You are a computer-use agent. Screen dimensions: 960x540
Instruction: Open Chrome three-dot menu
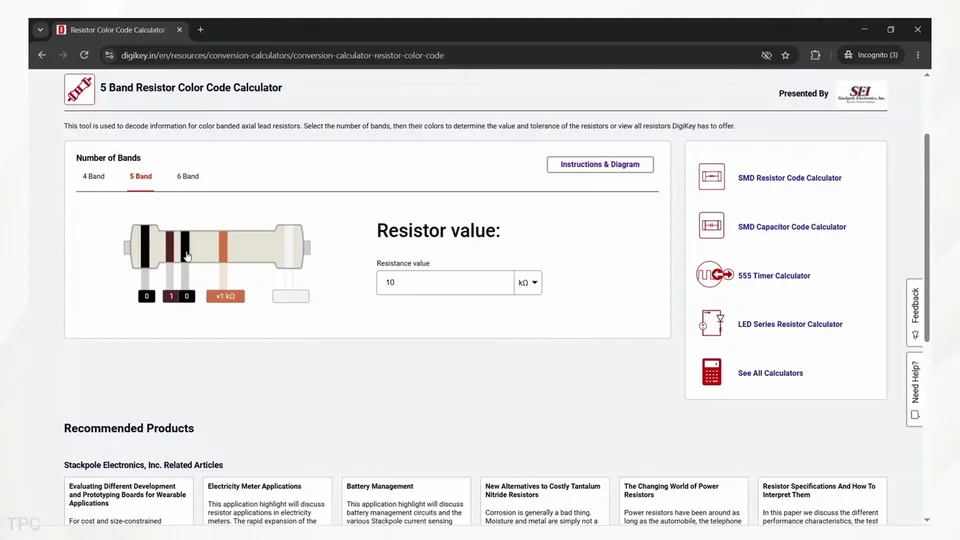pyautogui.click(x=918, y=55)
